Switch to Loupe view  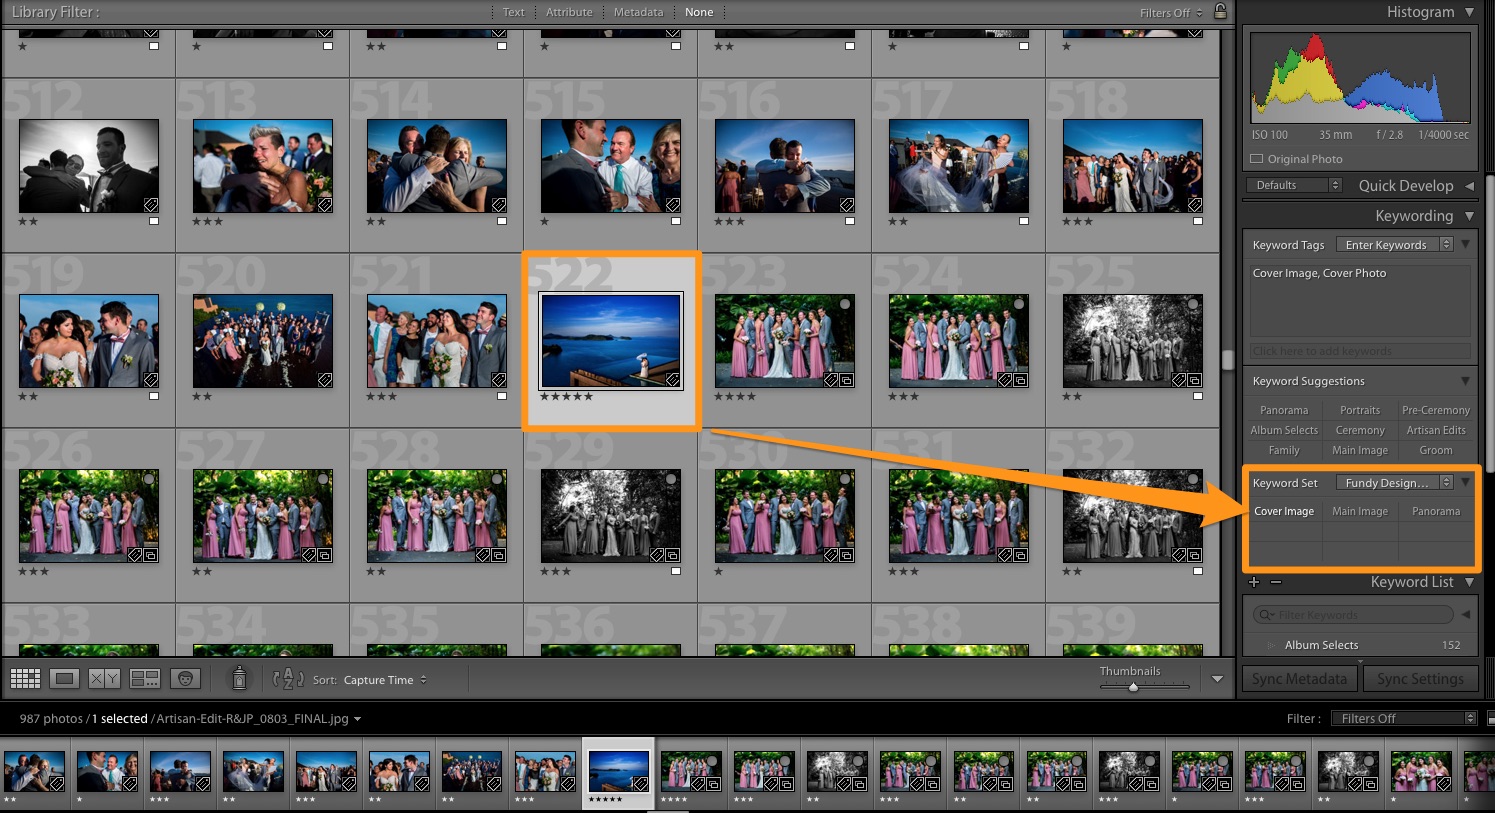pos(64,678)
